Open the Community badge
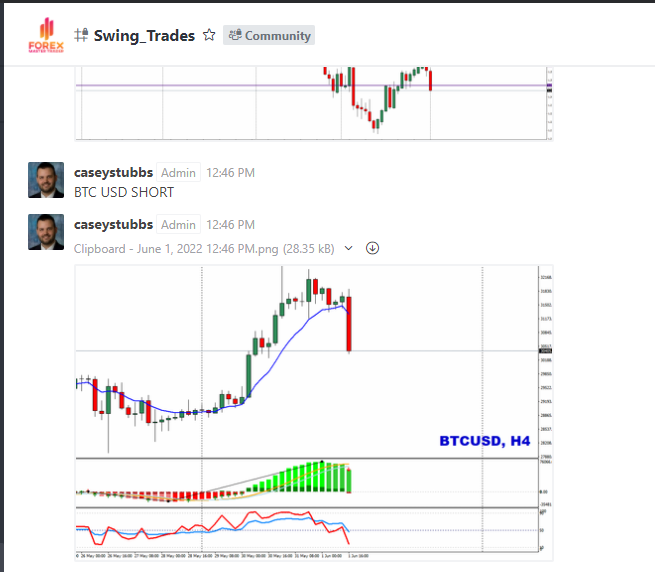 [x=268, y=36]
